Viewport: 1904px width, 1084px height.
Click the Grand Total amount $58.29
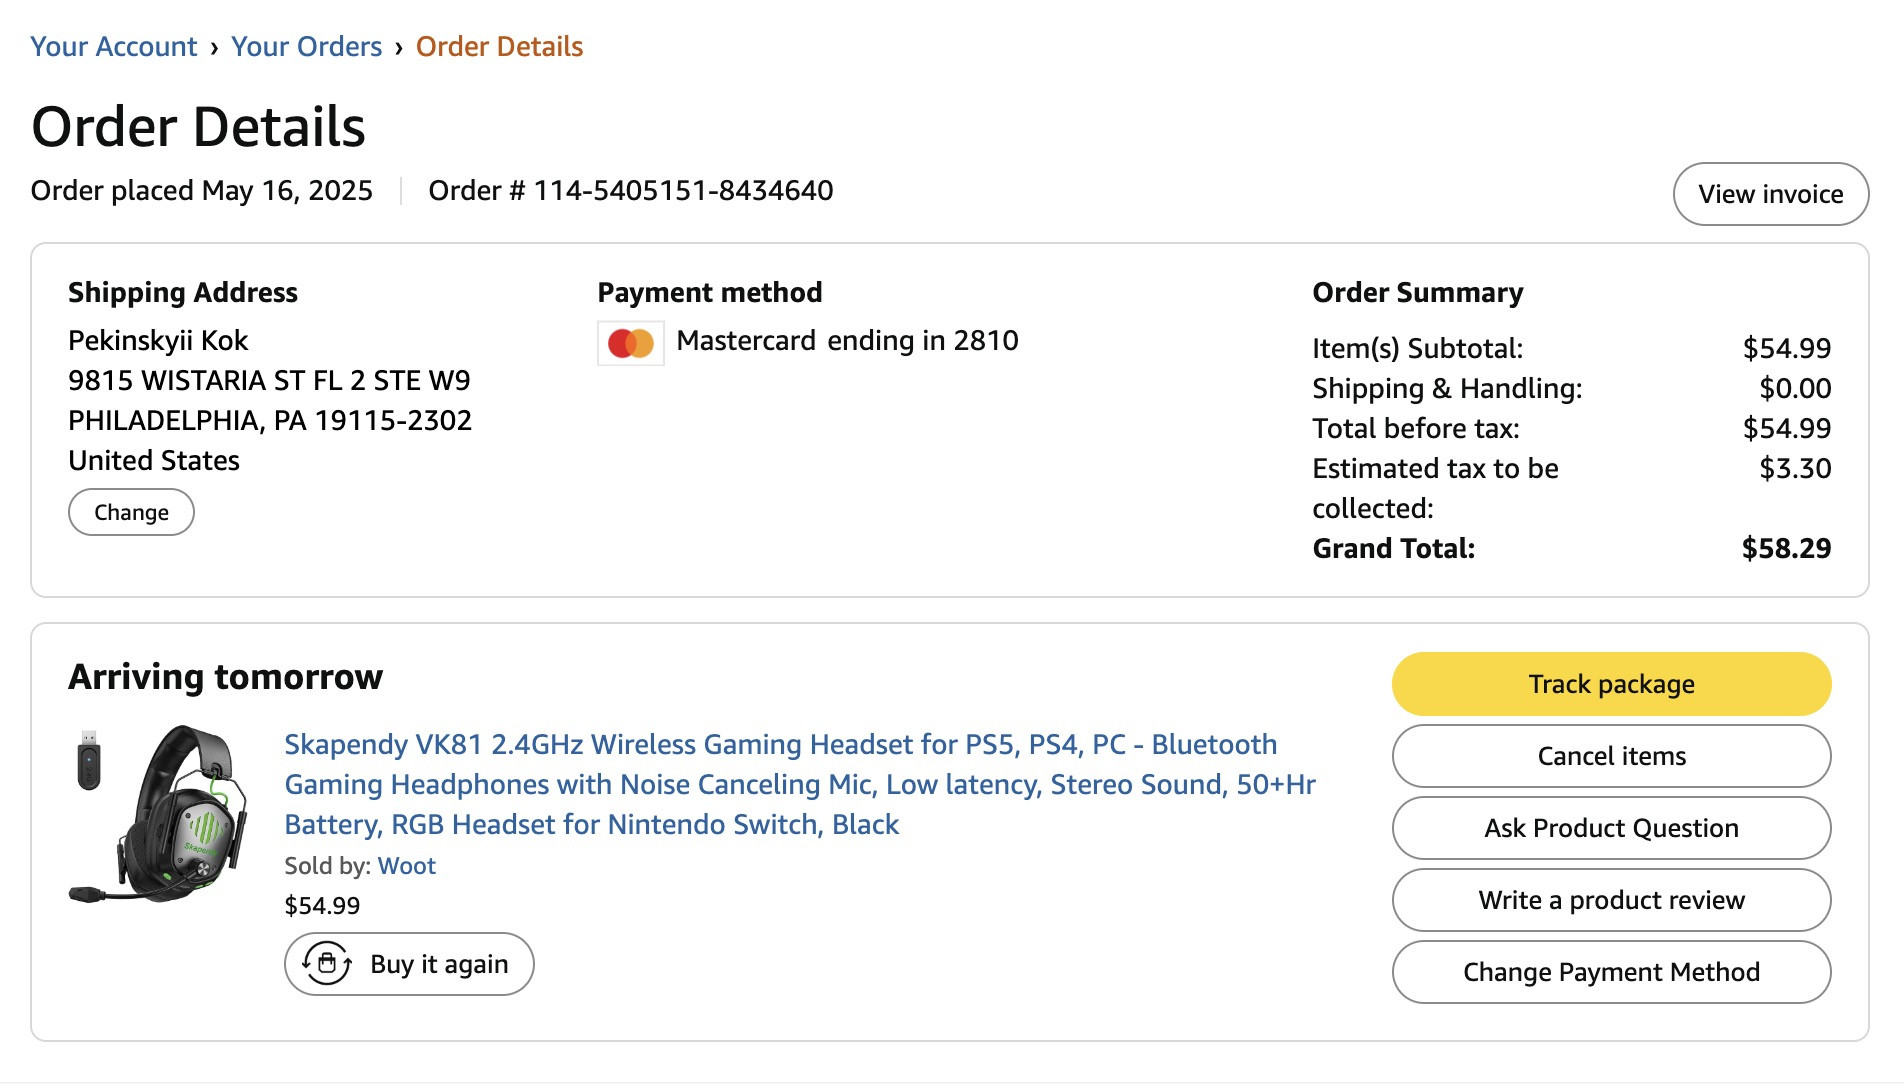1786,548
